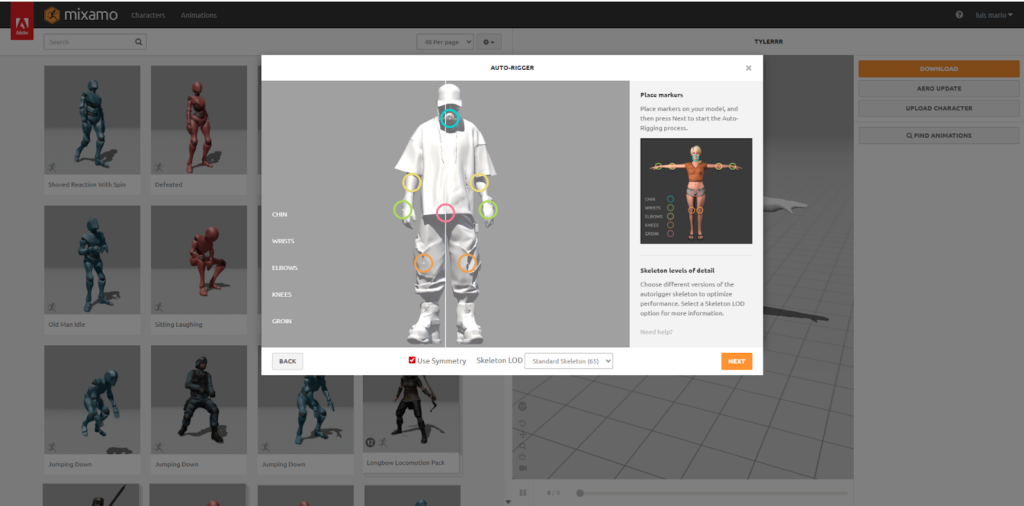Click the running-man icon on Shoved Reaction With Spin
The height and width of the screenshot is (506, 1024).
point(52,167)
